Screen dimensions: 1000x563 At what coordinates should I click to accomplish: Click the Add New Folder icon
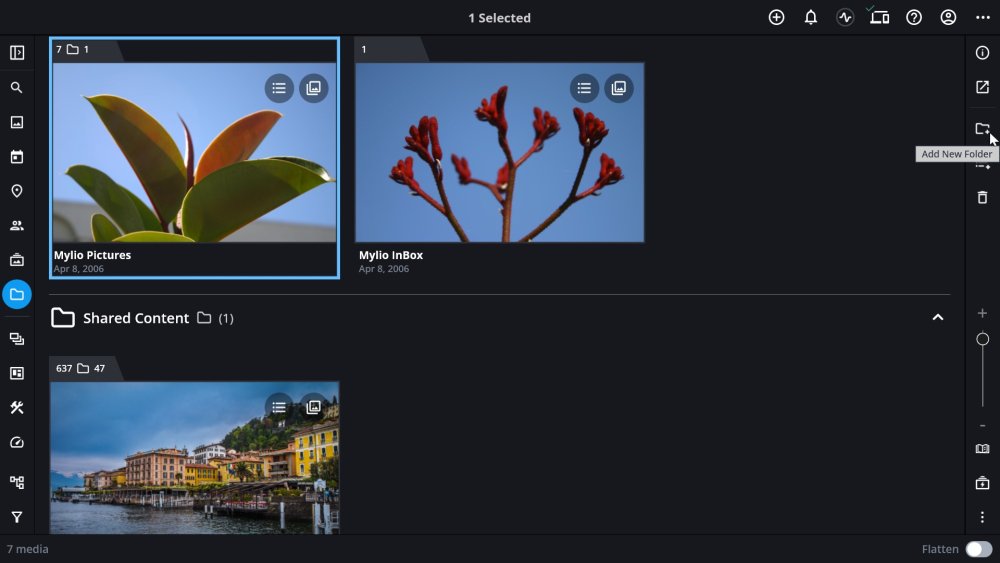(x=982, y=129)
